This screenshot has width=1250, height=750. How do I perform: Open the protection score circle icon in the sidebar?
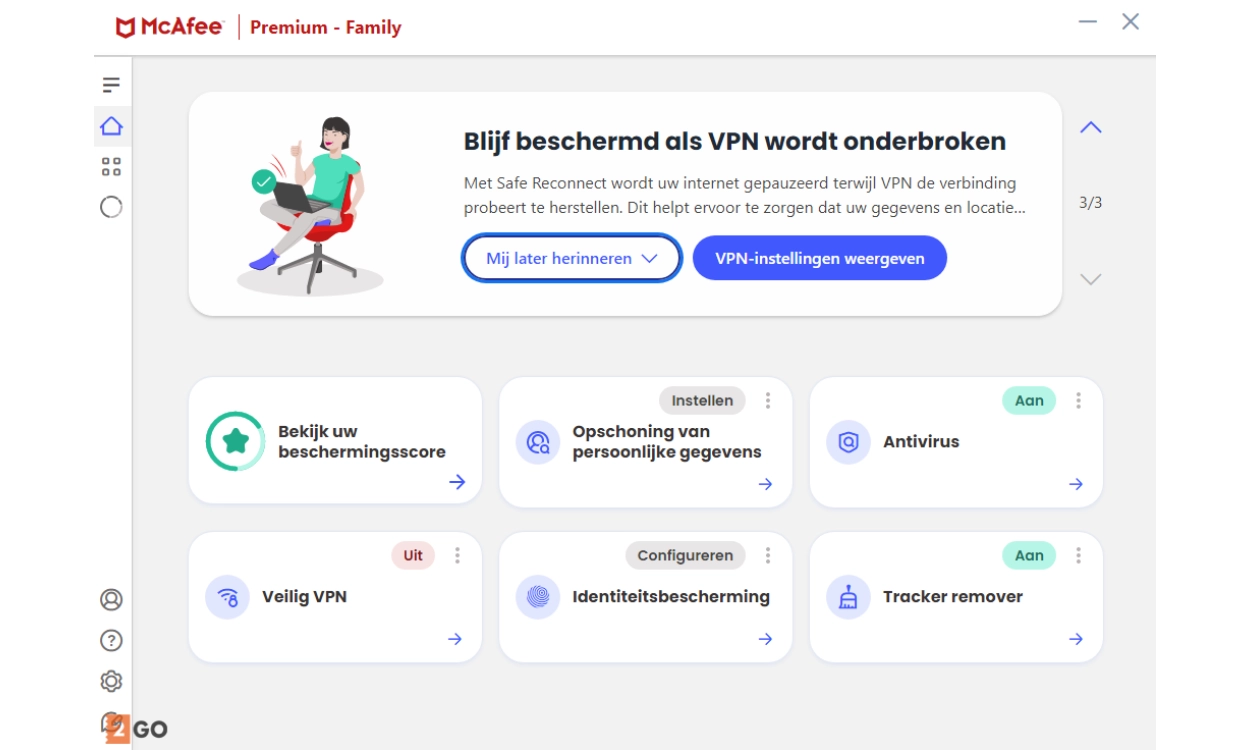111,207
